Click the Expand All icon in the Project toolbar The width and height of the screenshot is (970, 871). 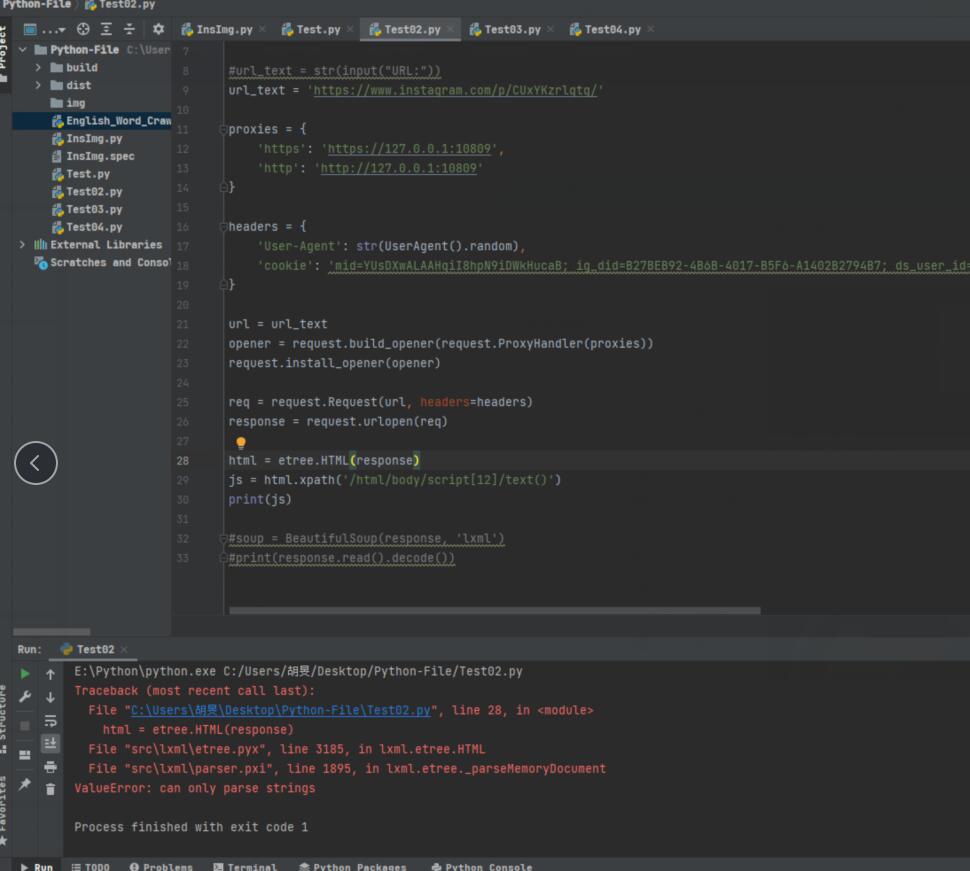(106, 29)
